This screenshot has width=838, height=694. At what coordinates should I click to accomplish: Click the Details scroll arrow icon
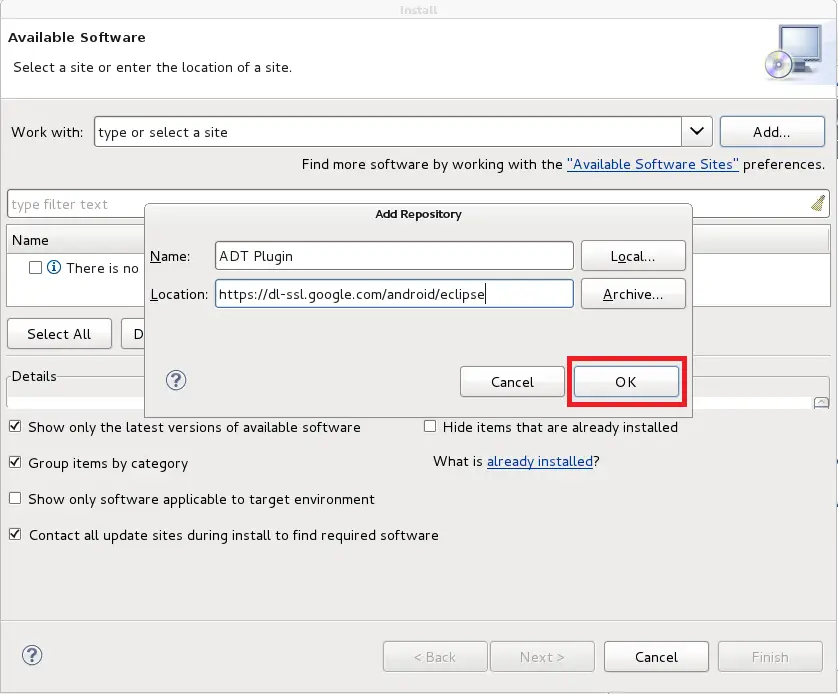(x=821, y=402)
